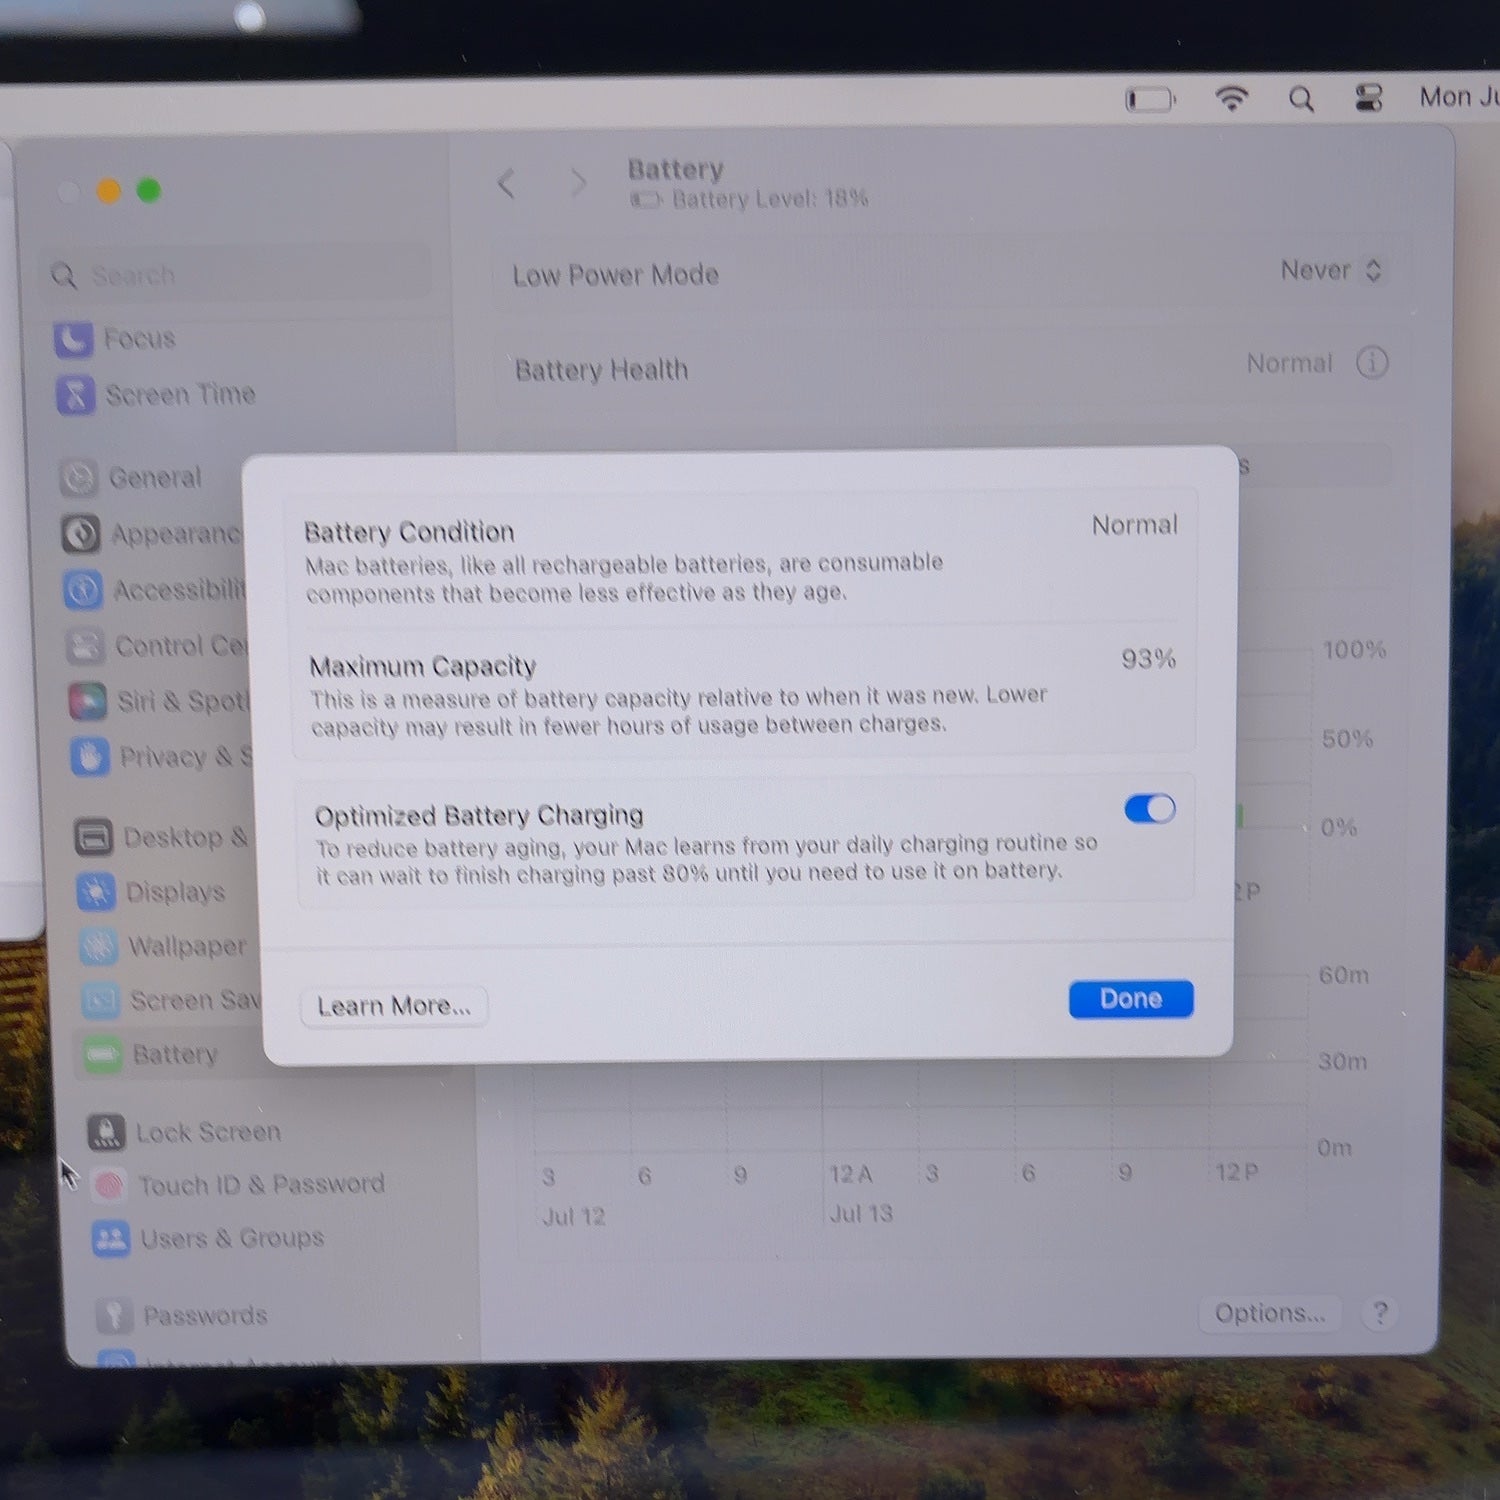1500x1500 pixels.
Task: Open Screen Saver settings icon
Action: tap(101, 1000)
